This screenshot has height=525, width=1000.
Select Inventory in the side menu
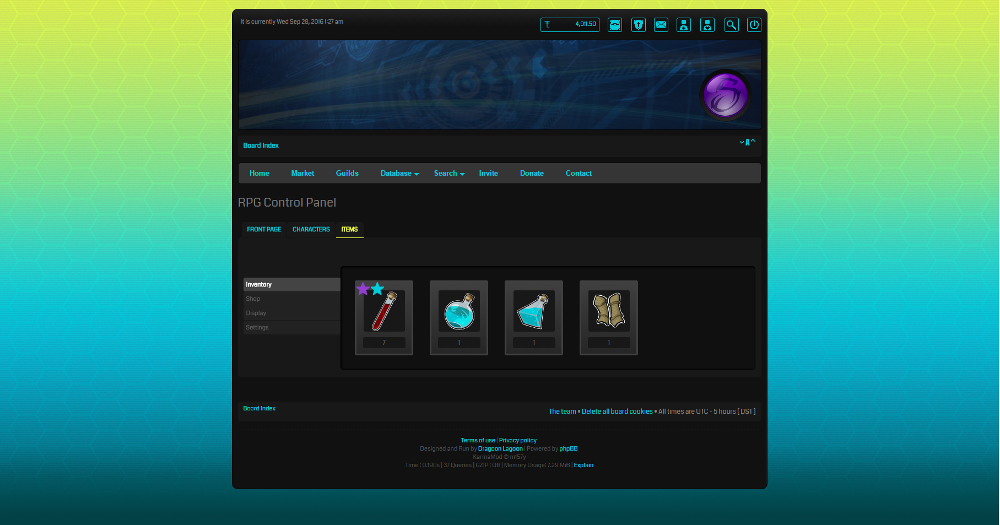click(x=292, y=285)
